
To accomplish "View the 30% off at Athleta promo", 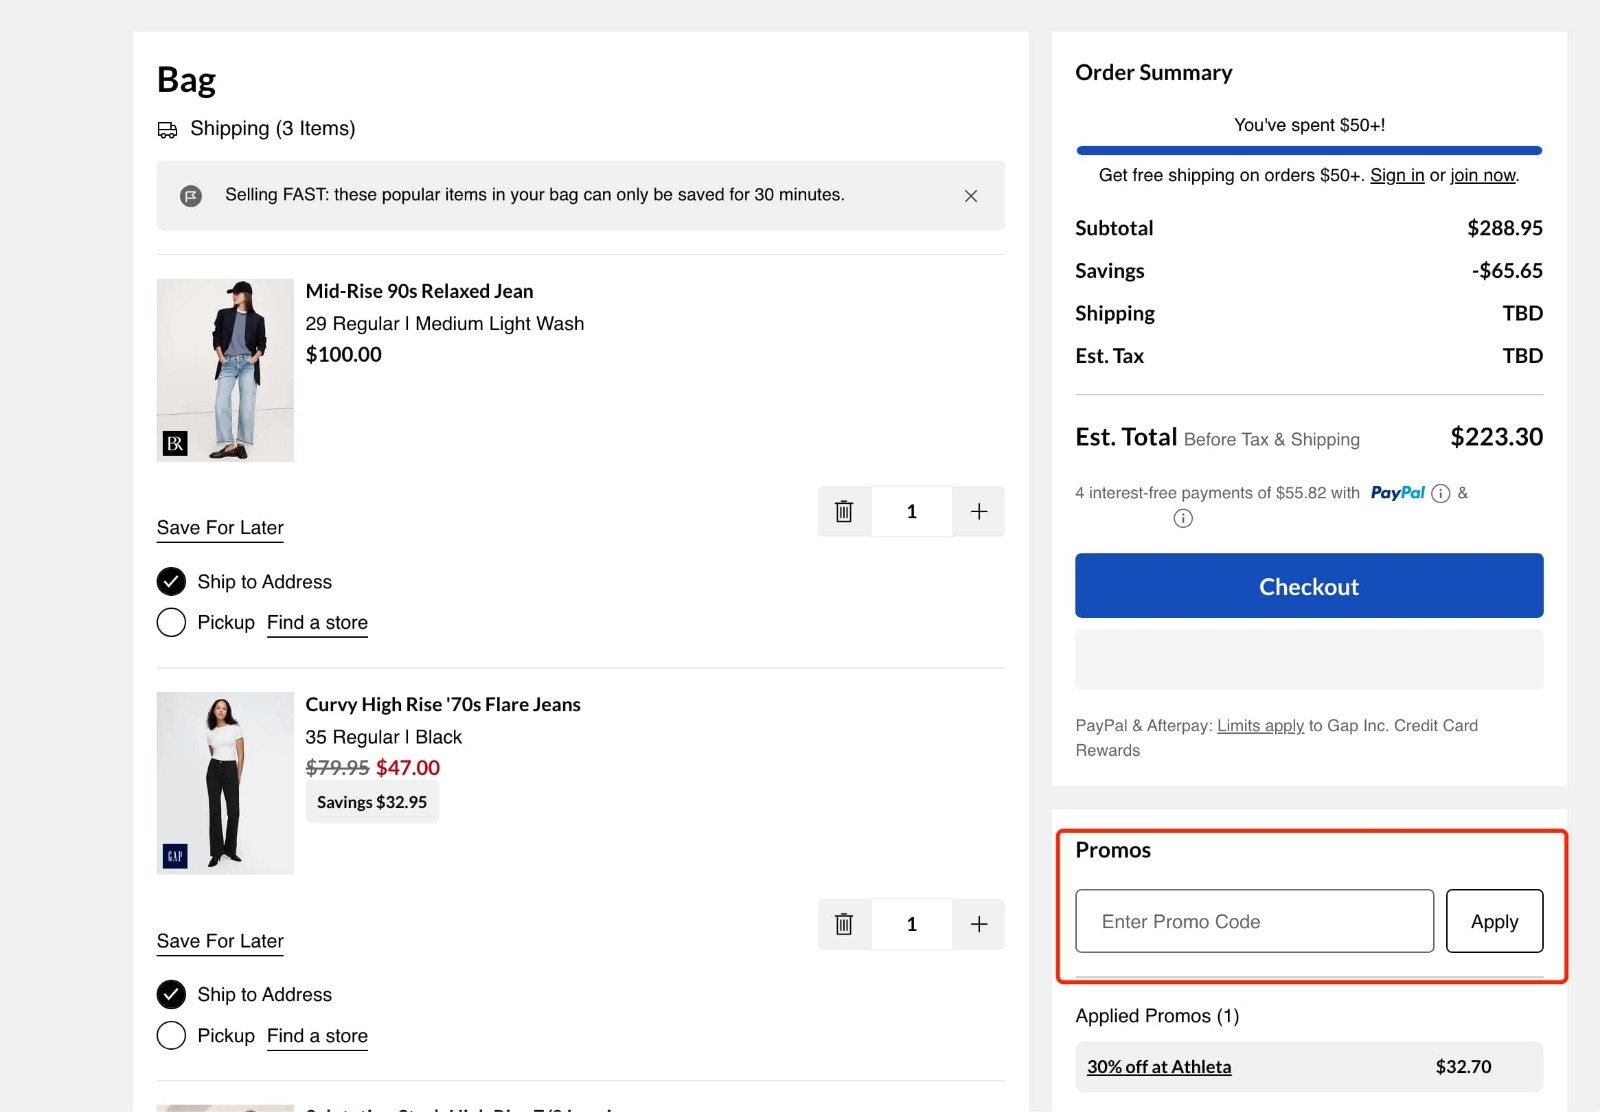I will click(1158, 1066).
